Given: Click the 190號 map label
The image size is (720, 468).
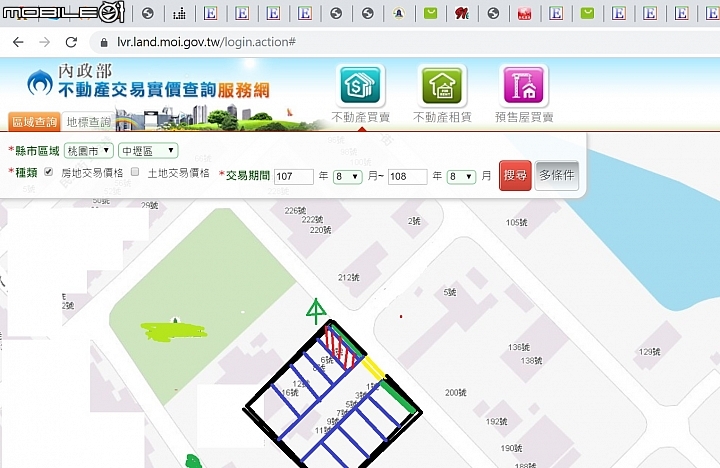Looking at the screenshot, I should (x=511, y=448).
